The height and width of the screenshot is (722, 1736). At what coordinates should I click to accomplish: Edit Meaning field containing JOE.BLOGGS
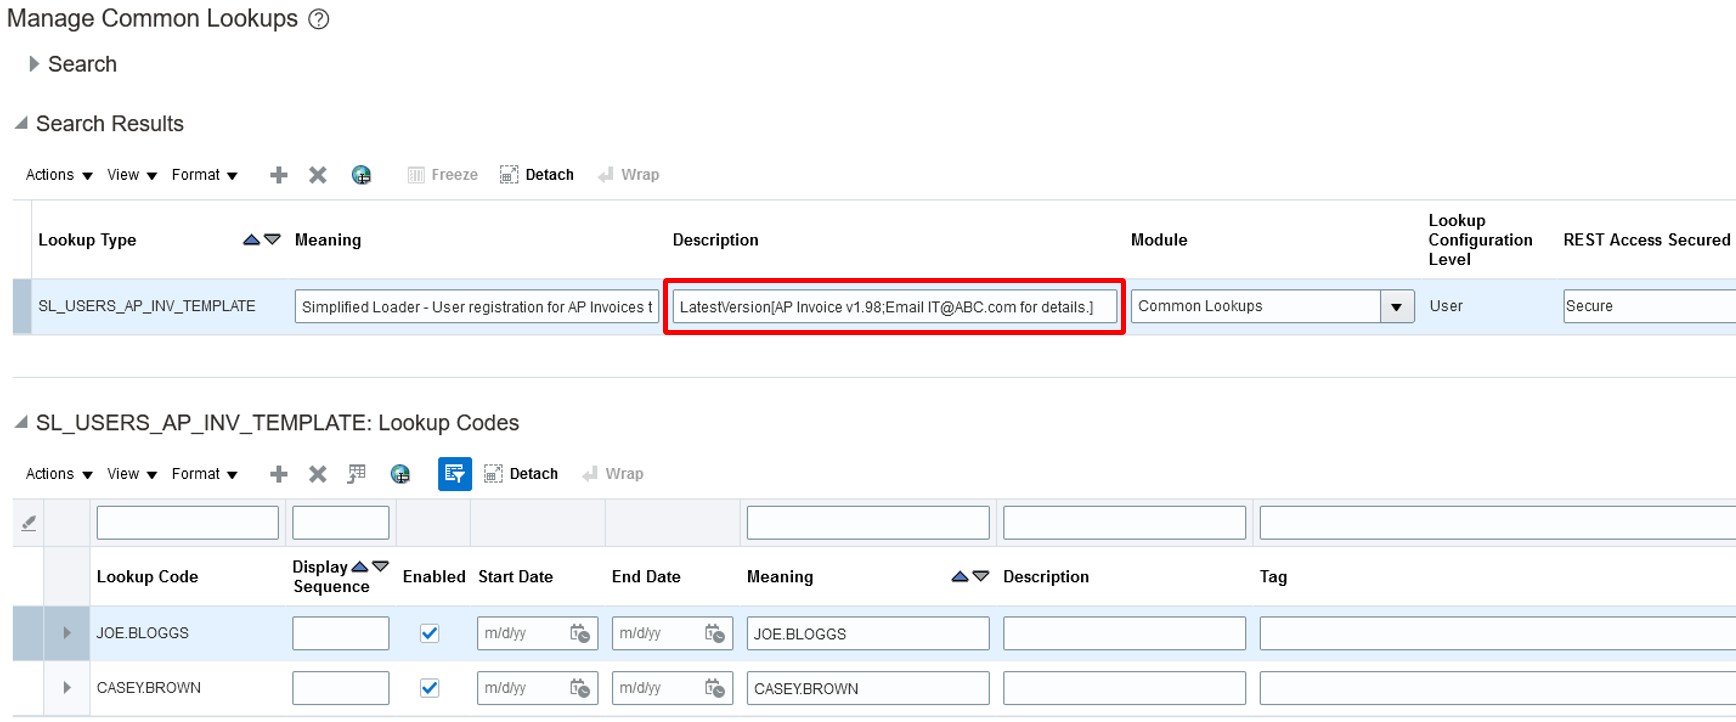(868, 634)
